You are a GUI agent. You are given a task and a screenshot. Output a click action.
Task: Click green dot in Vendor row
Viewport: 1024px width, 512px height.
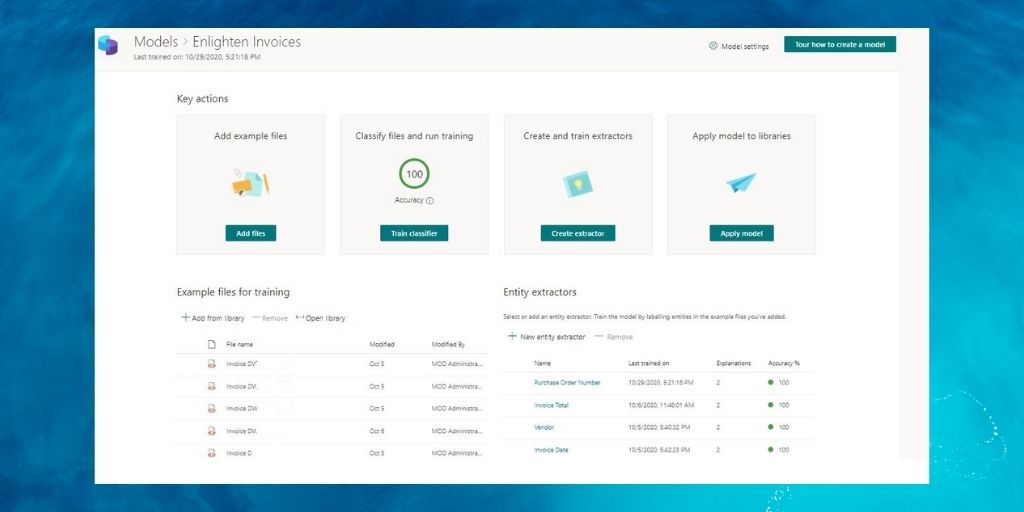tap(771, 427)
